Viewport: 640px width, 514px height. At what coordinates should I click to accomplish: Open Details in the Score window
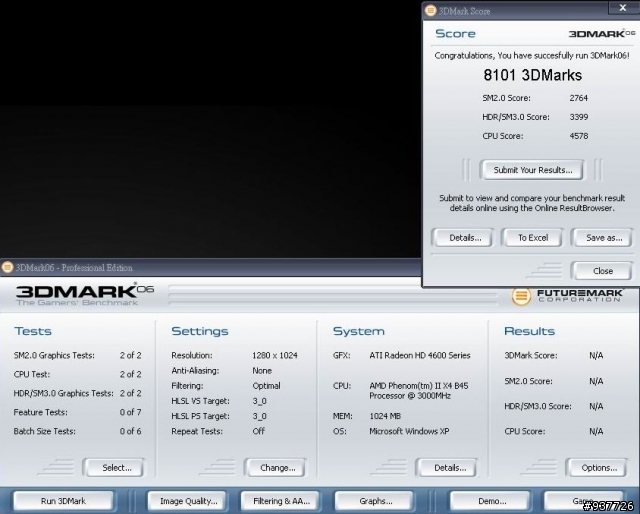463,238
